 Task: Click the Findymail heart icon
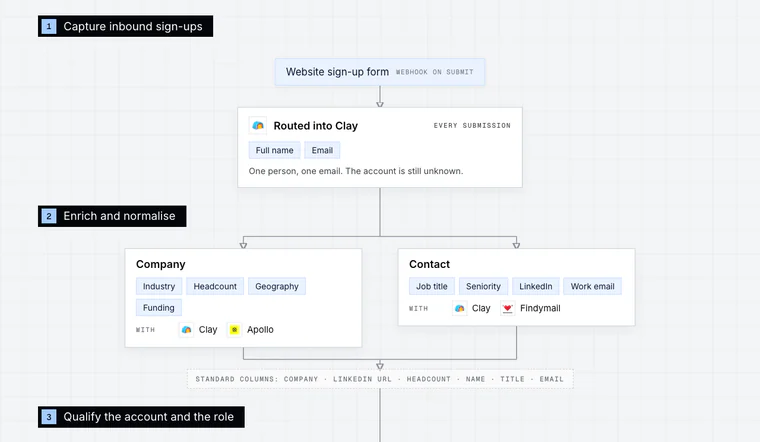tap(507, 308)
